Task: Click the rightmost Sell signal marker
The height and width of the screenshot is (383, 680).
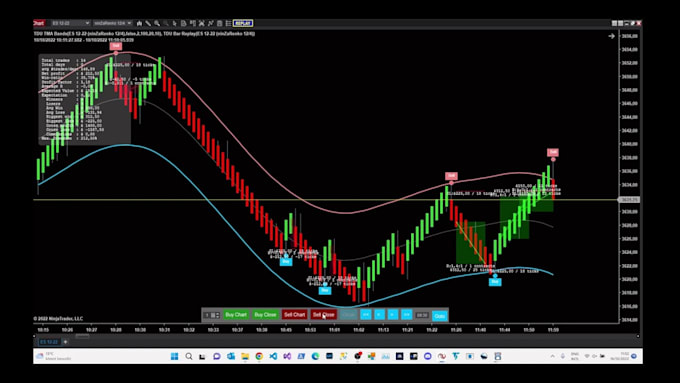Action: click(x=552, y=152)
